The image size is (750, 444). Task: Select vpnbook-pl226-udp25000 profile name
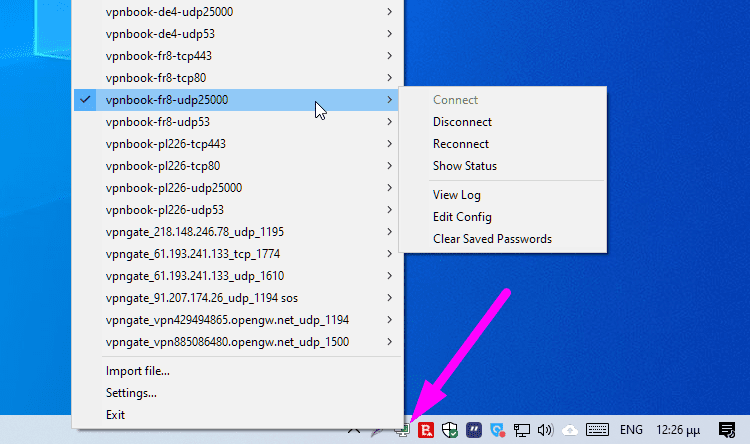click(x=174, y=188)
